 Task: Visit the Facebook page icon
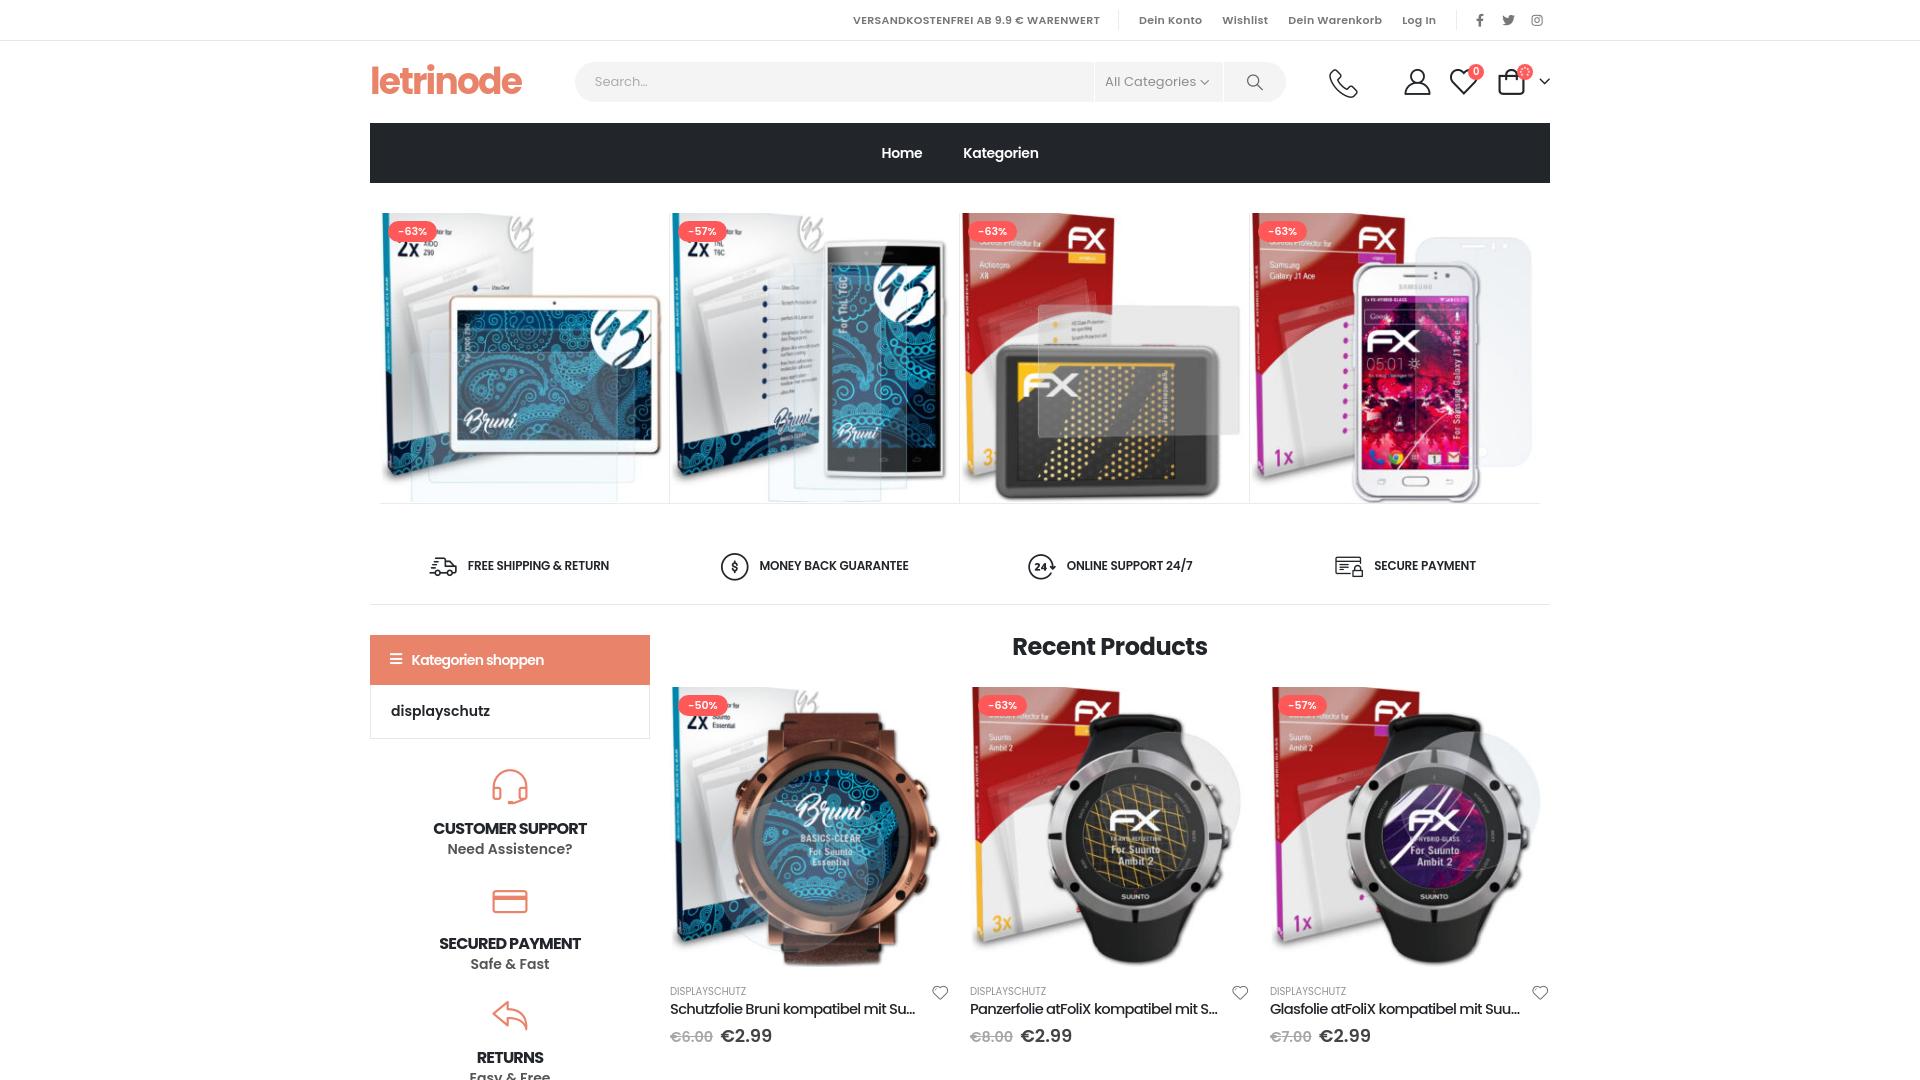point(1480,20)
